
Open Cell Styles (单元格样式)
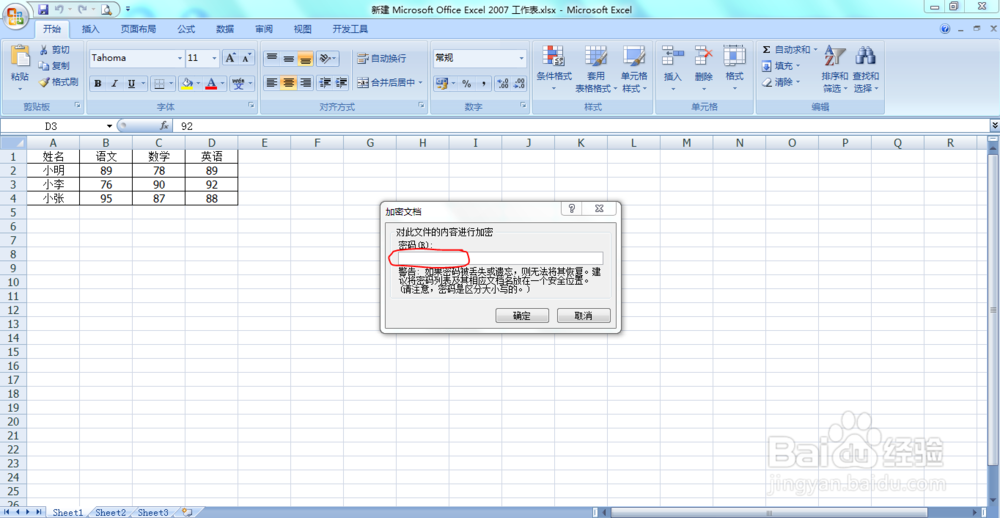pos(635,68)
